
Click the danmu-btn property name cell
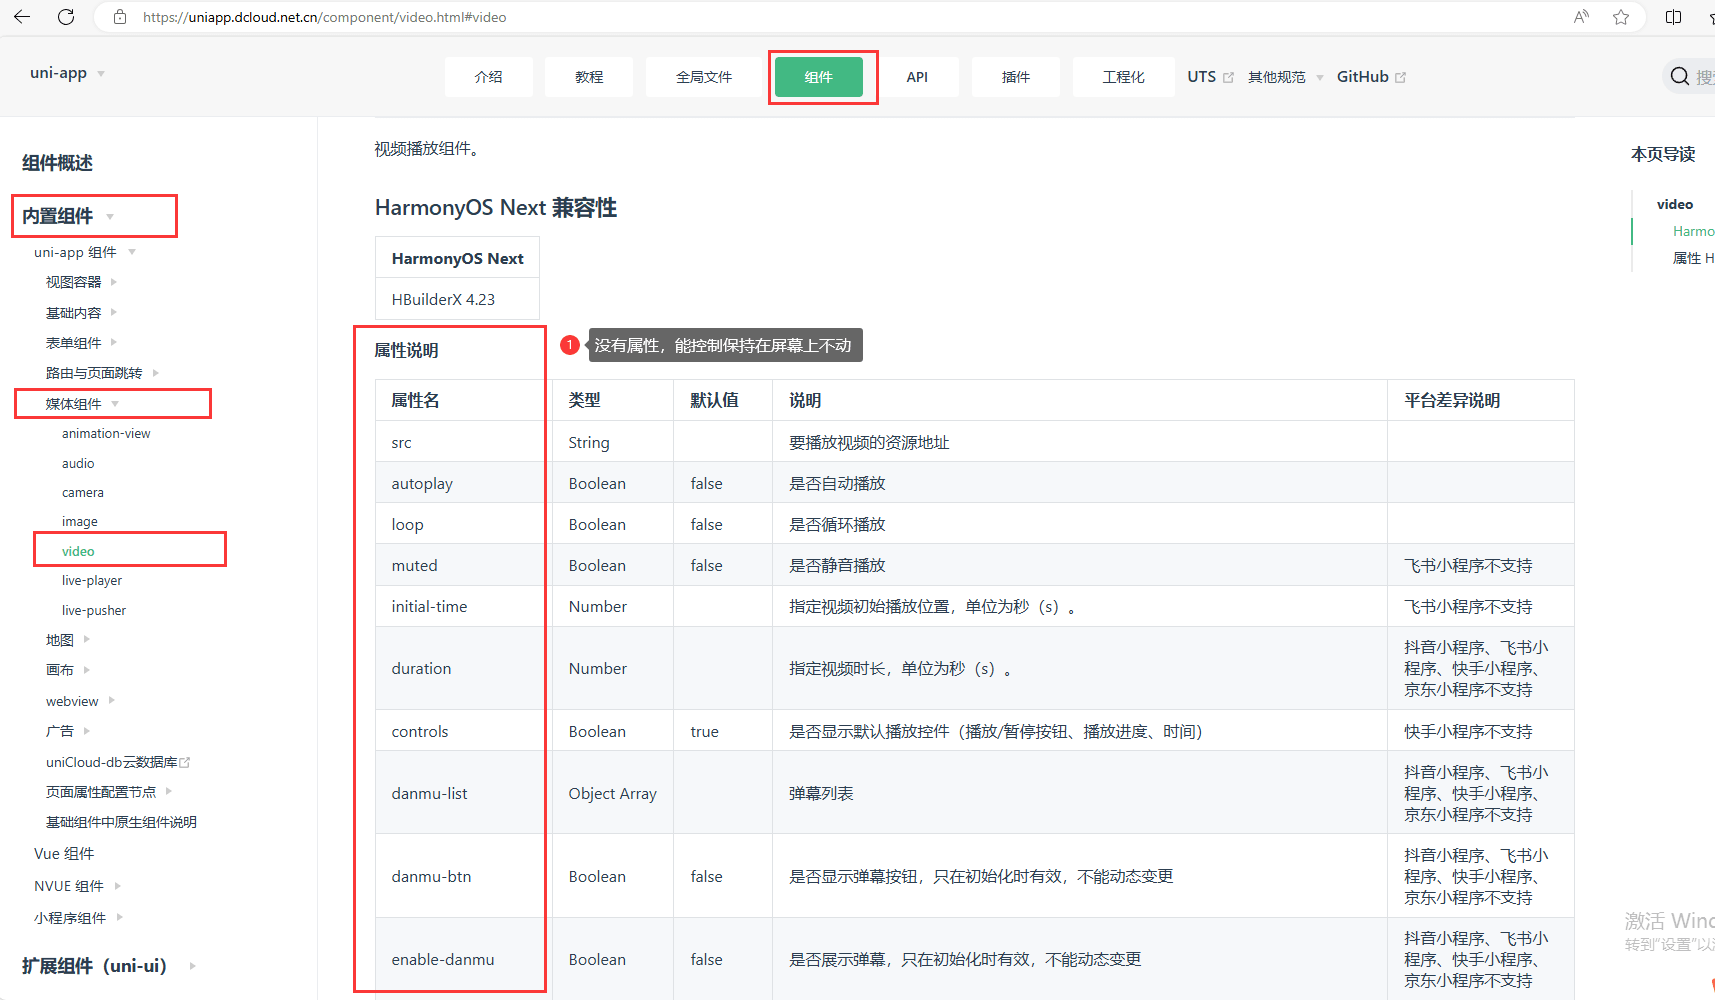[463, 876]
